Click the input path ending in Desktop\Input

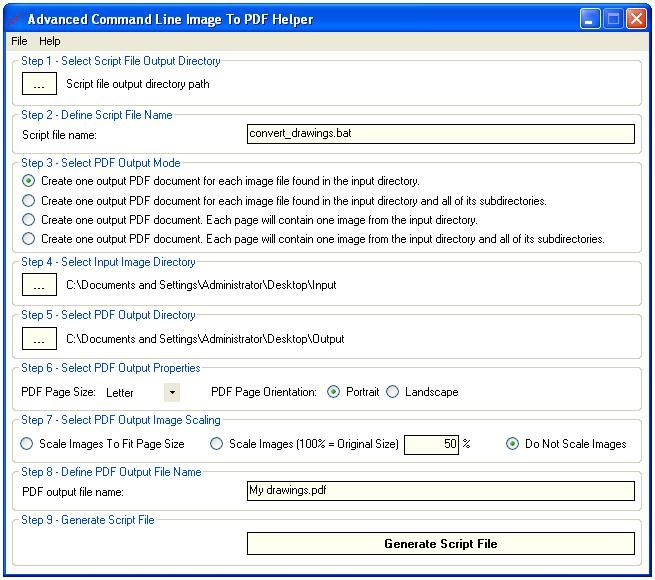[201, 285]
